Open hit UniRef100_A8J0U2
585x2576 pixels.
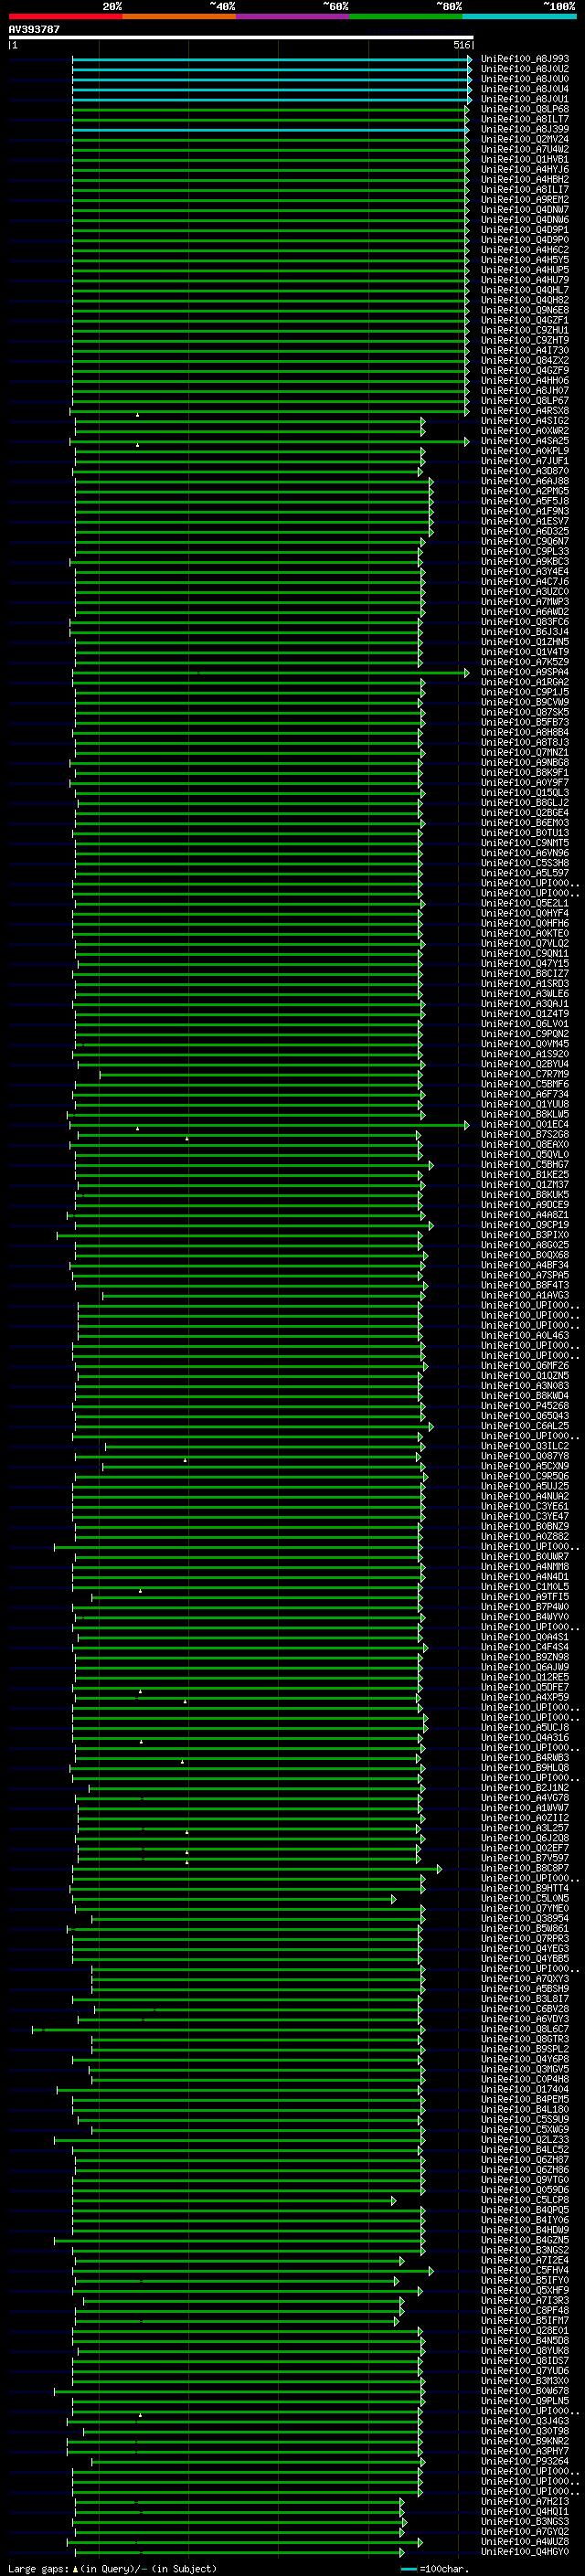coord(525,69)
